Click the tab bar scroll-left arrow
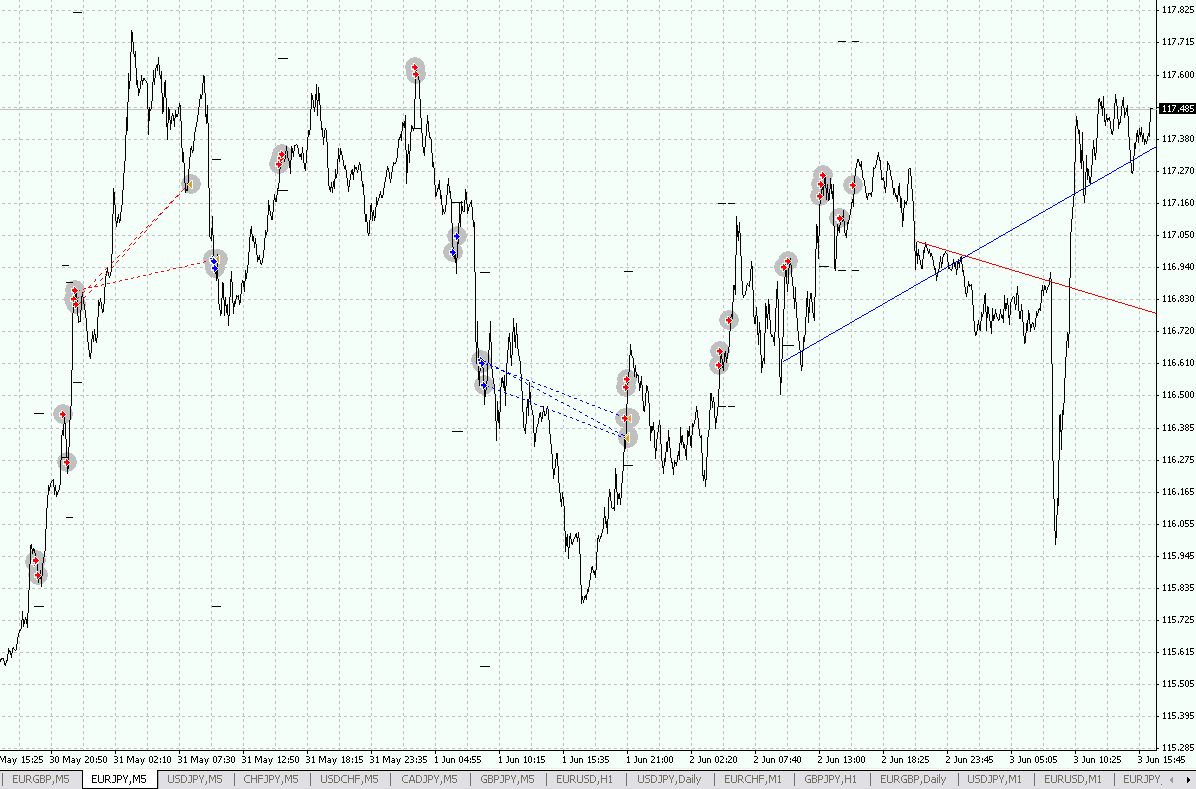This screenshot has width=1196, height=789. pyautogui.click(x=1172, y=779)
